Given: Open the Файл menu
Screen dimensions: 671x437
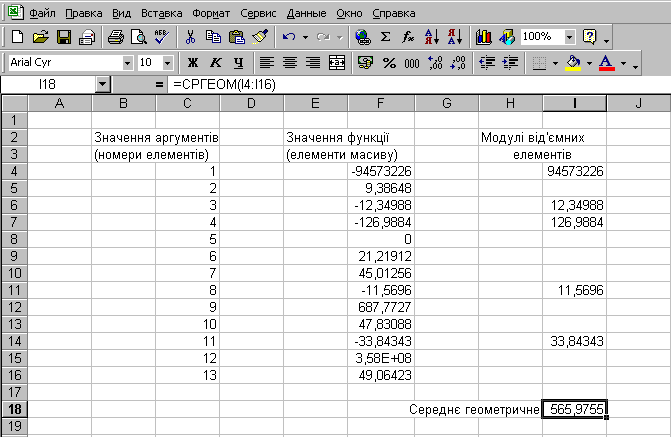Looking at the screenshot, I should pos(42,13).
